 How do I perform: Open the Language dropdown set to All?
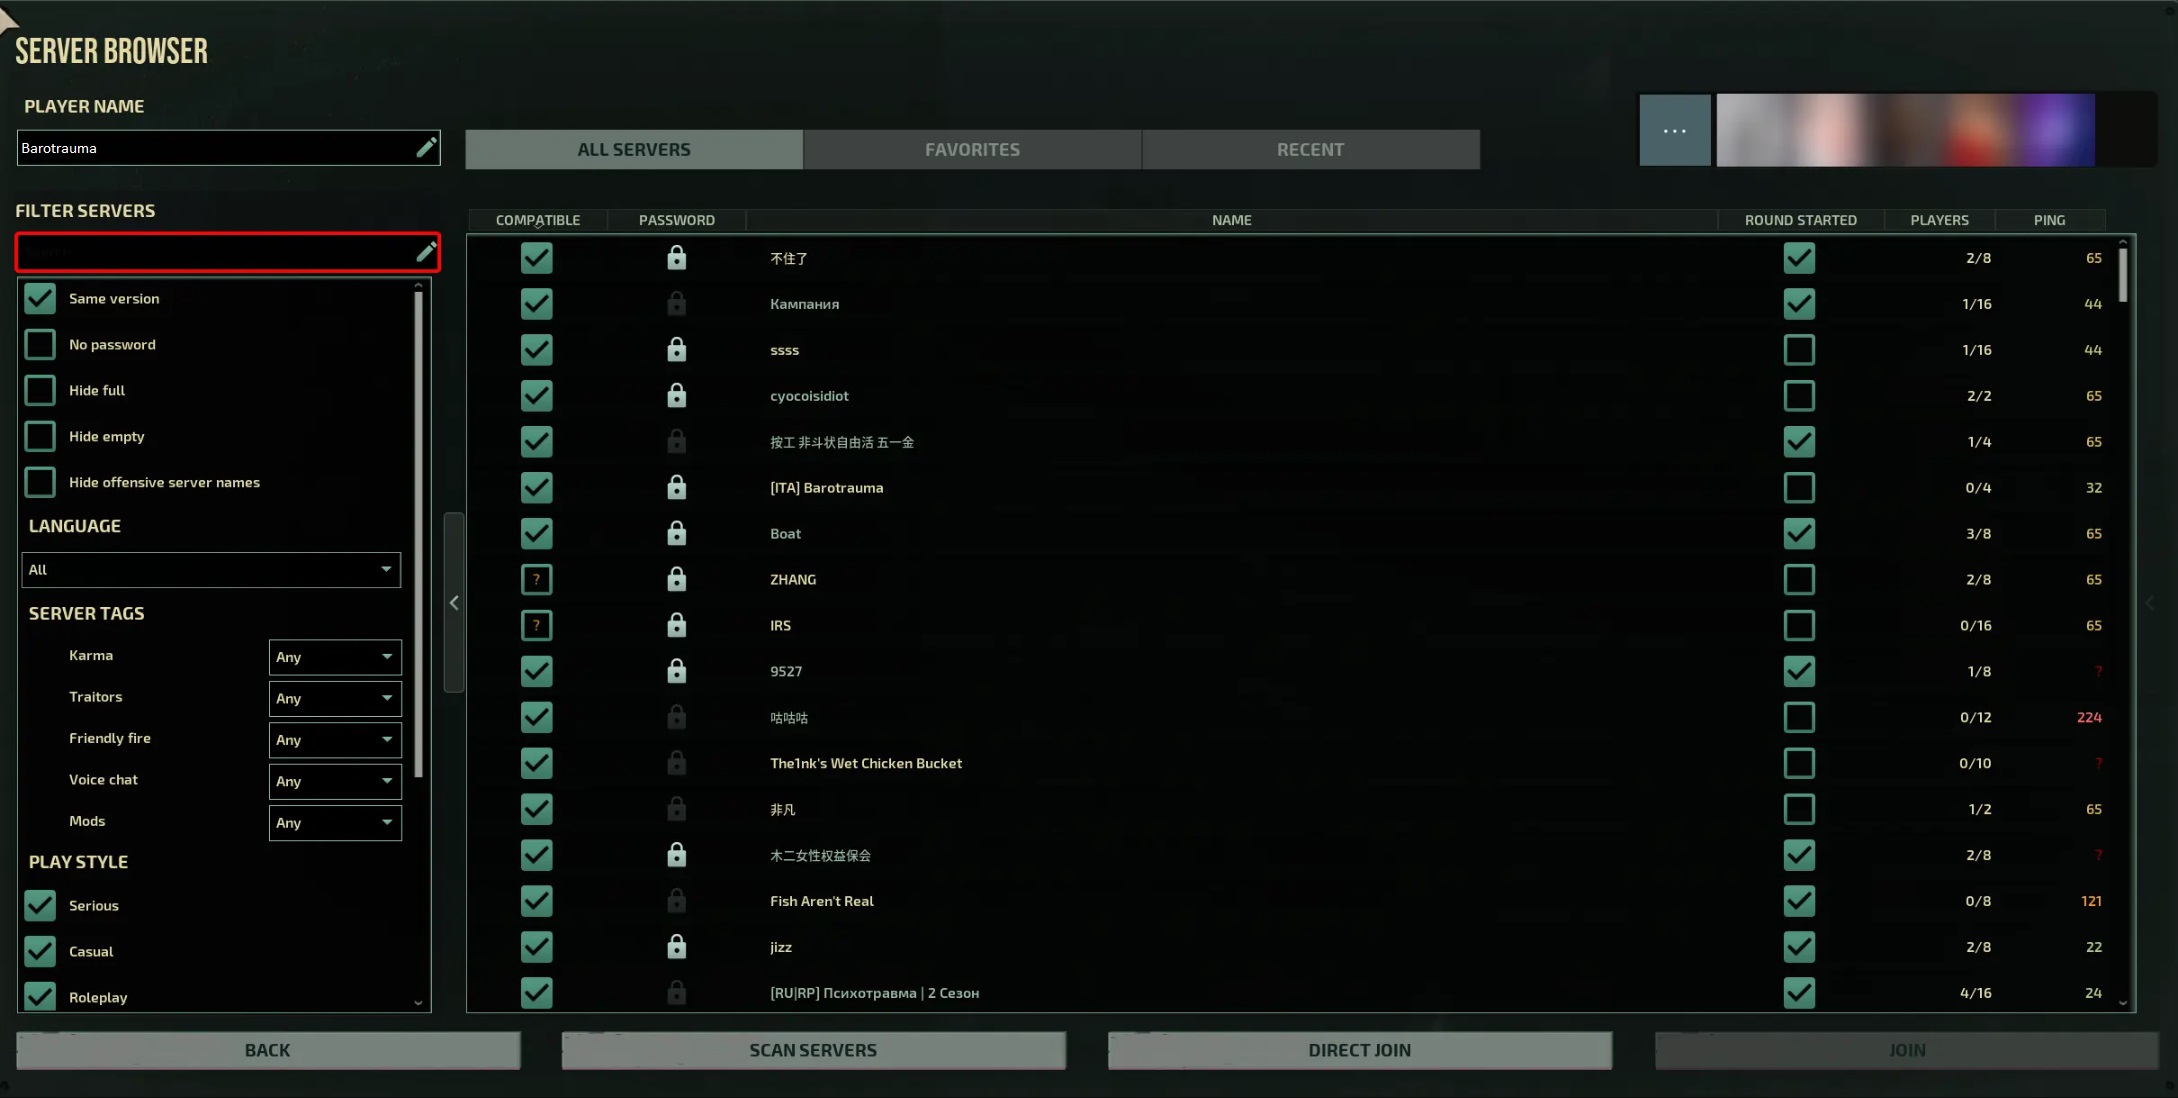pyautogui.click(x=211, y=569)
